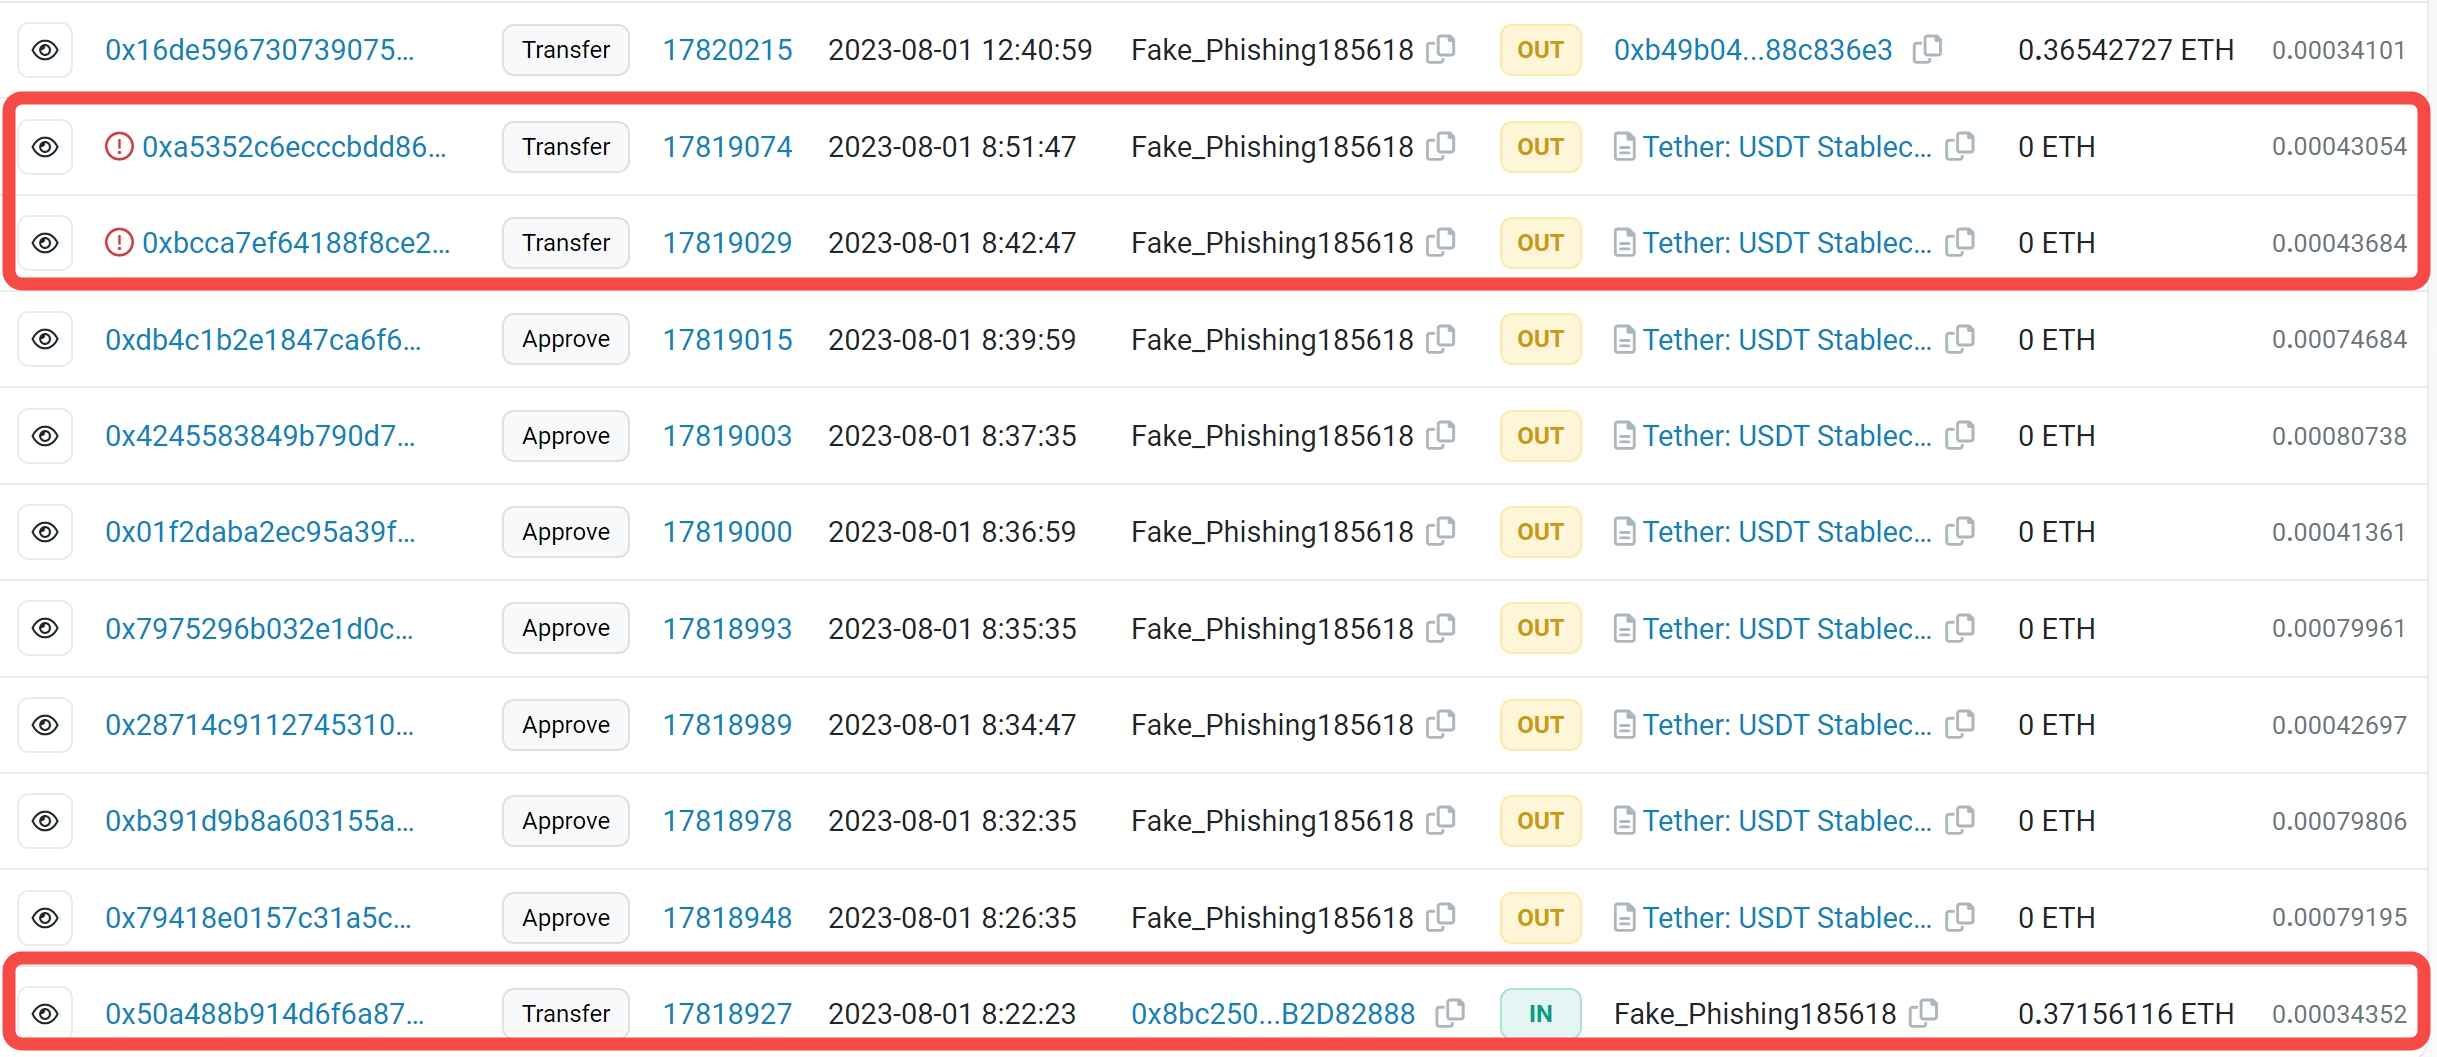Screen dimensions: 2437x1057
Task: Click Transfer method badge in block 17820215 row
Action: (566, 50)
